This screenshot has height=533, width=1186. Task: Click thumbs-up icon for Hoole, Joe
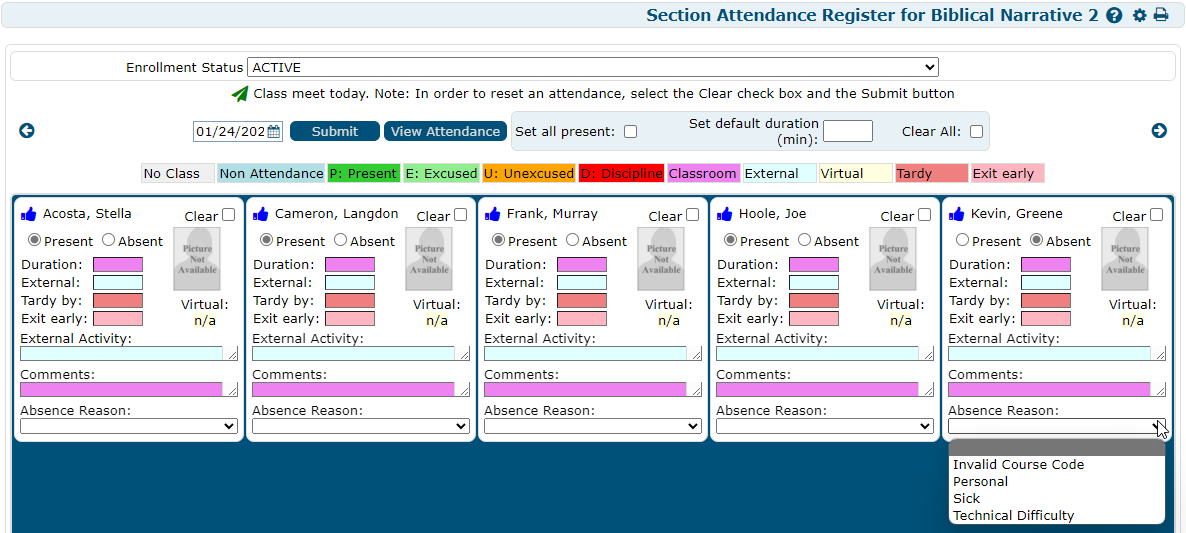(725, 214)
